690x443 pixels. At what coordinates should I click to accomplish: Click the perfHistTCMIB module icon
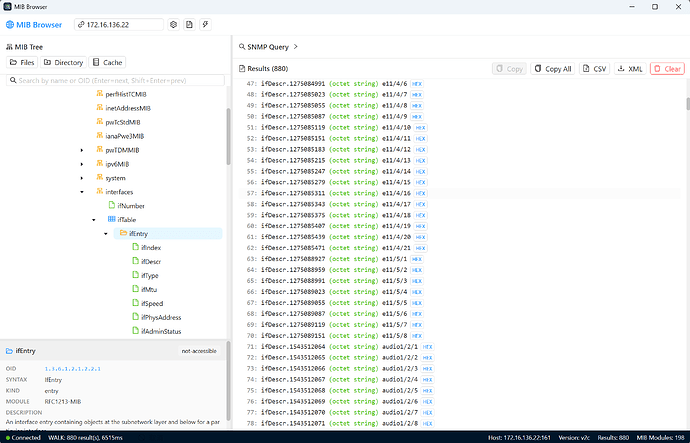(x=99, y=94)
